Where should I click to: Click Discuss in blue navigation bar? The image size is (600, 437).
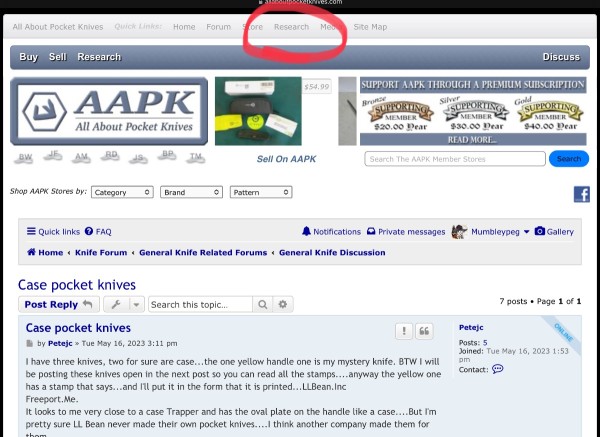click(x=561, y=57)
